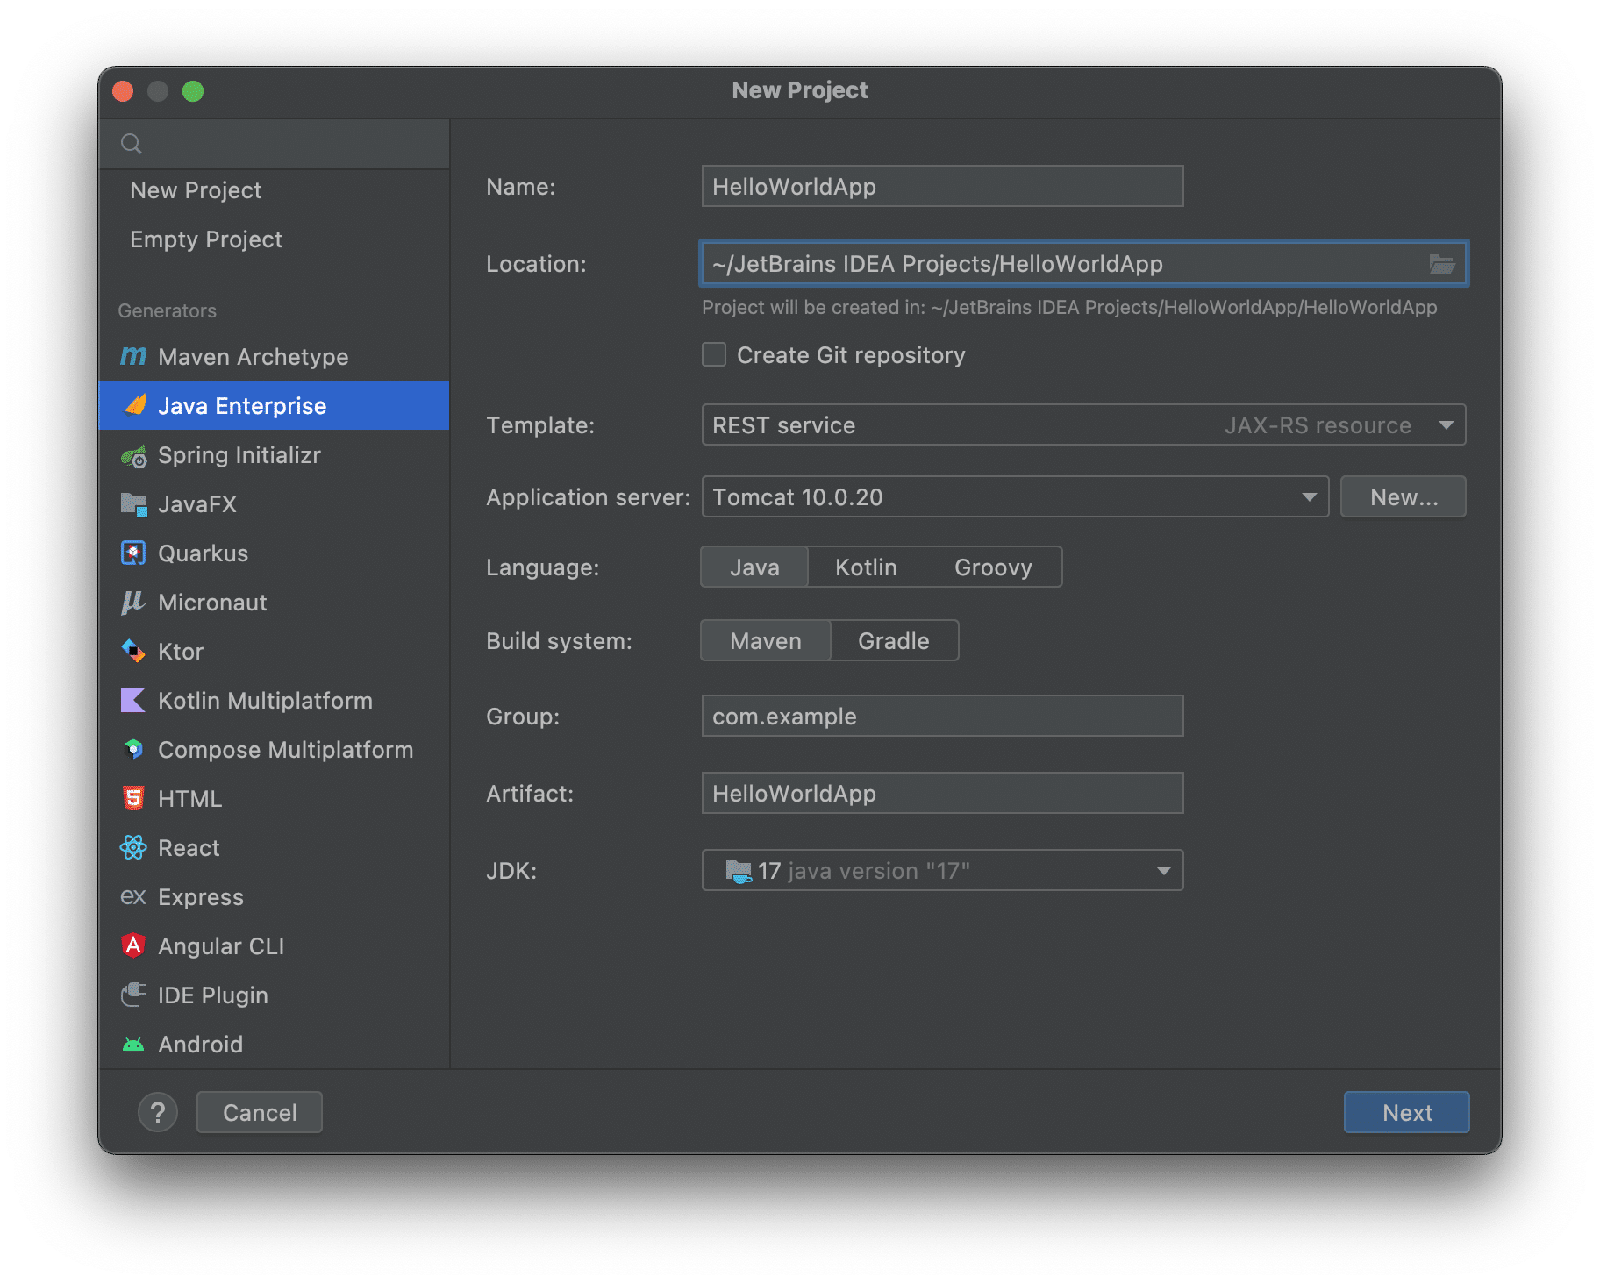The image size is (1600, 1284).
Task: Browse location with the folder icon
Action: coord(1442,264)
